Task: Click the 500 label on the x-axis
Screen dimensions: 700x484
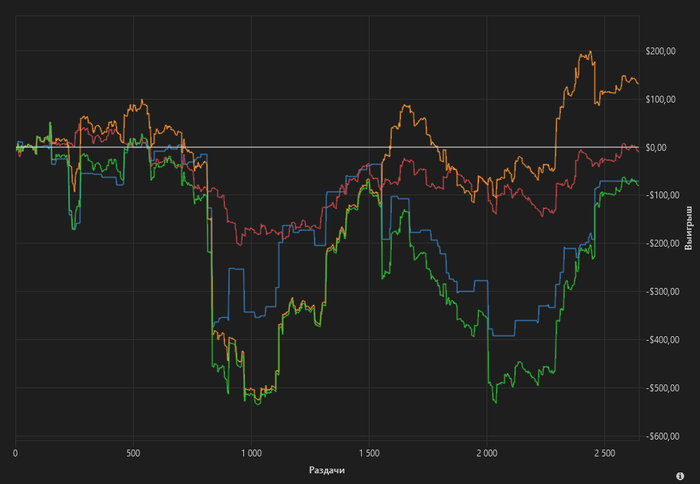Action: pyautogui.click(x=133, y=454)
